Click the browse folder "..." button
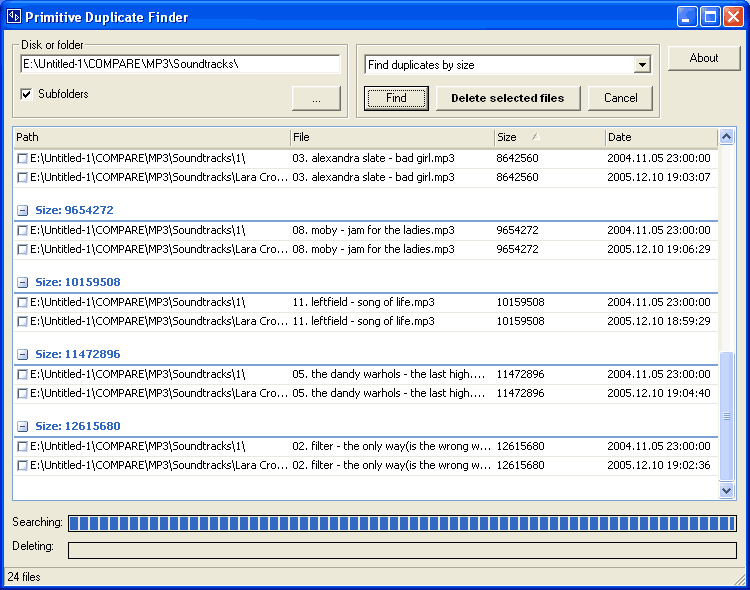The width and height of the screenshot is (750, 590). coord(316,98)
